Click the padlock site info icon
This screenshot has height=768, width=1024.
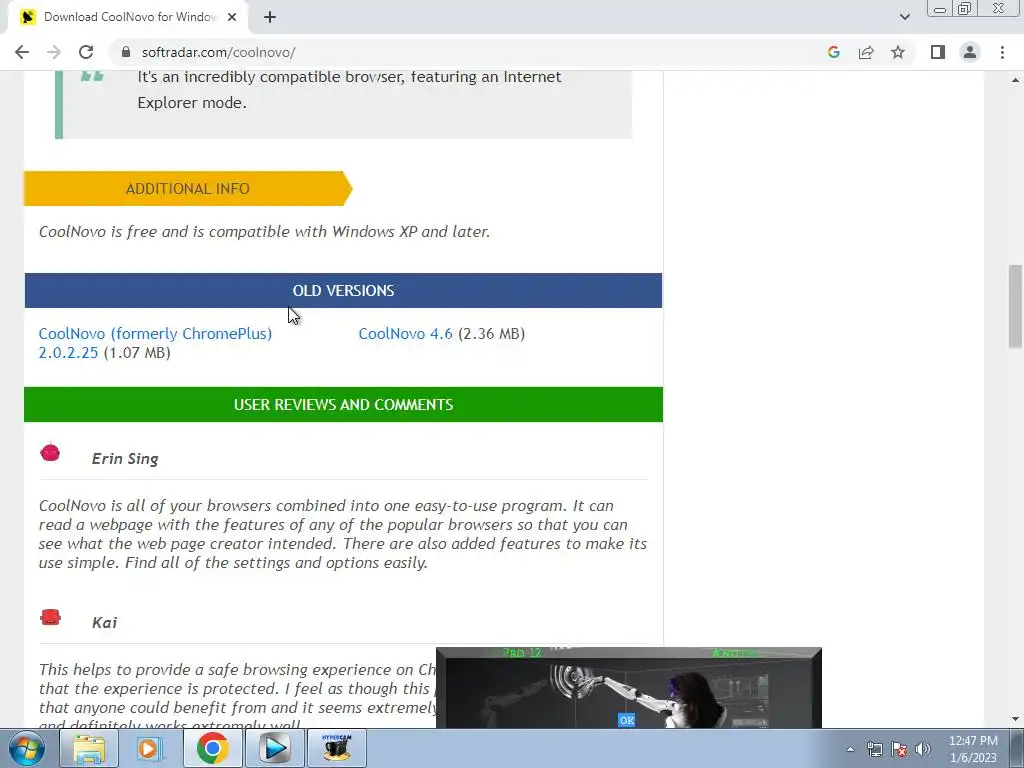point(126,52)
